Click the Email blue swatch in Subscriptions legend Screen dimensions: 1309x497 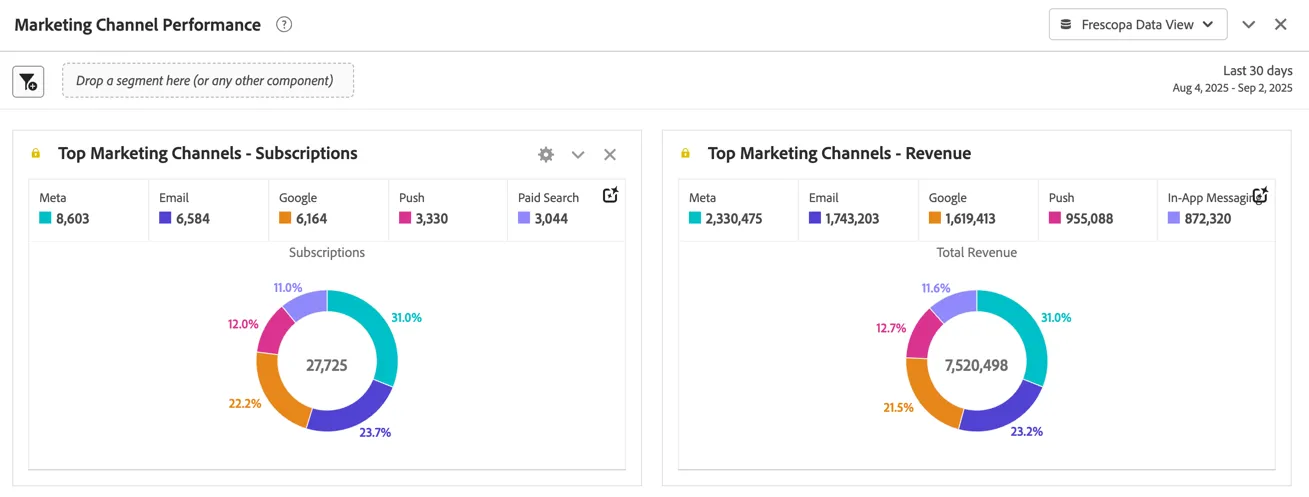tap(165, 218)
